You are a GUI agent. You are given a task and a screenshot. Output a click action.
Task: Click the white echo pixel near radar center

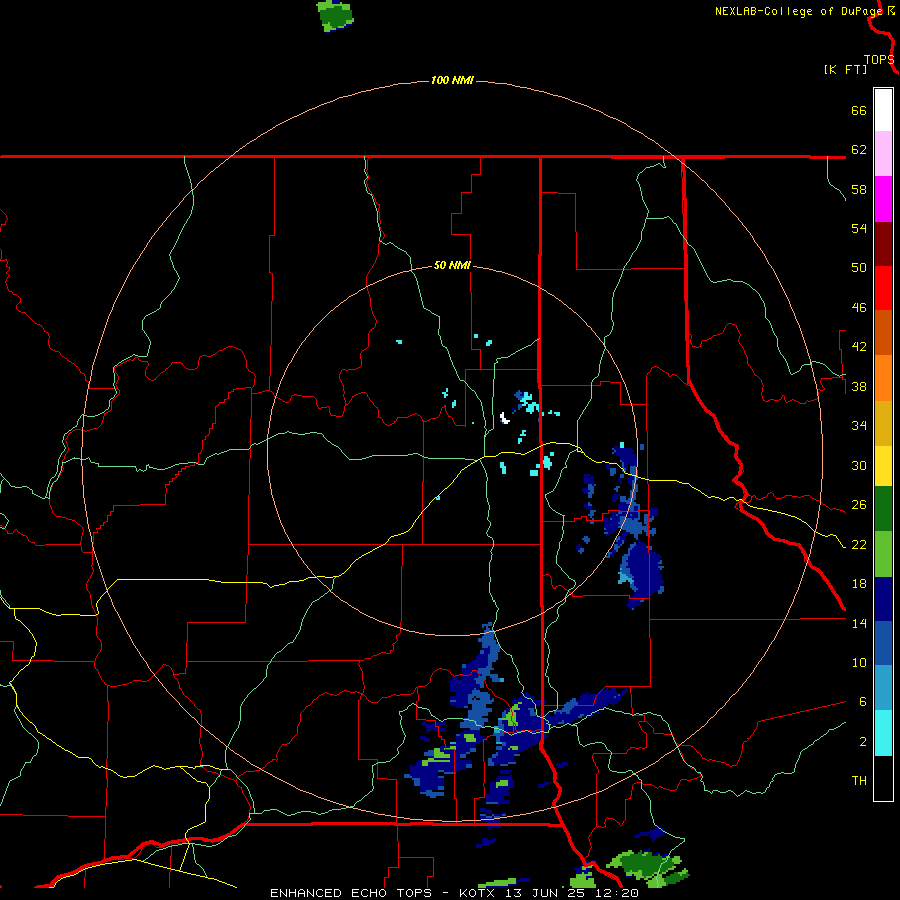(505, 418)
